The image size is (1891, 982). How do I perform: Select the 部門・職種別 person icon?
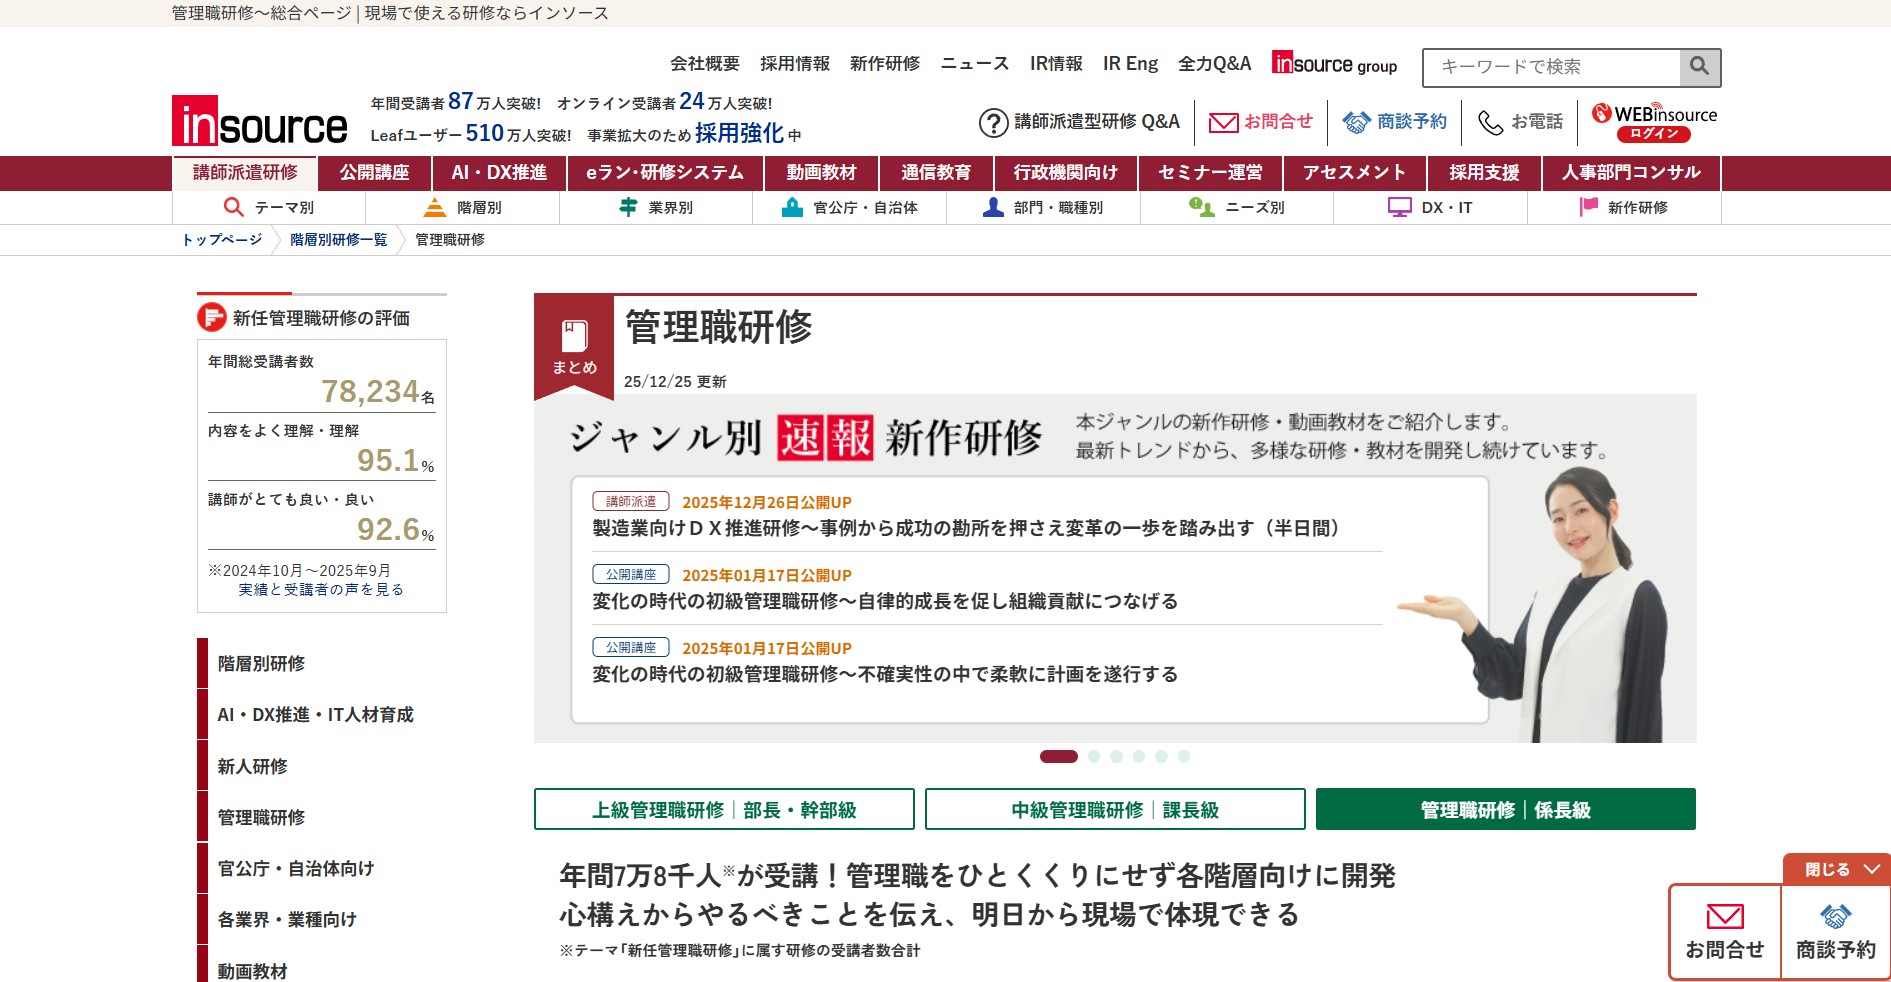tap(993, 207)
